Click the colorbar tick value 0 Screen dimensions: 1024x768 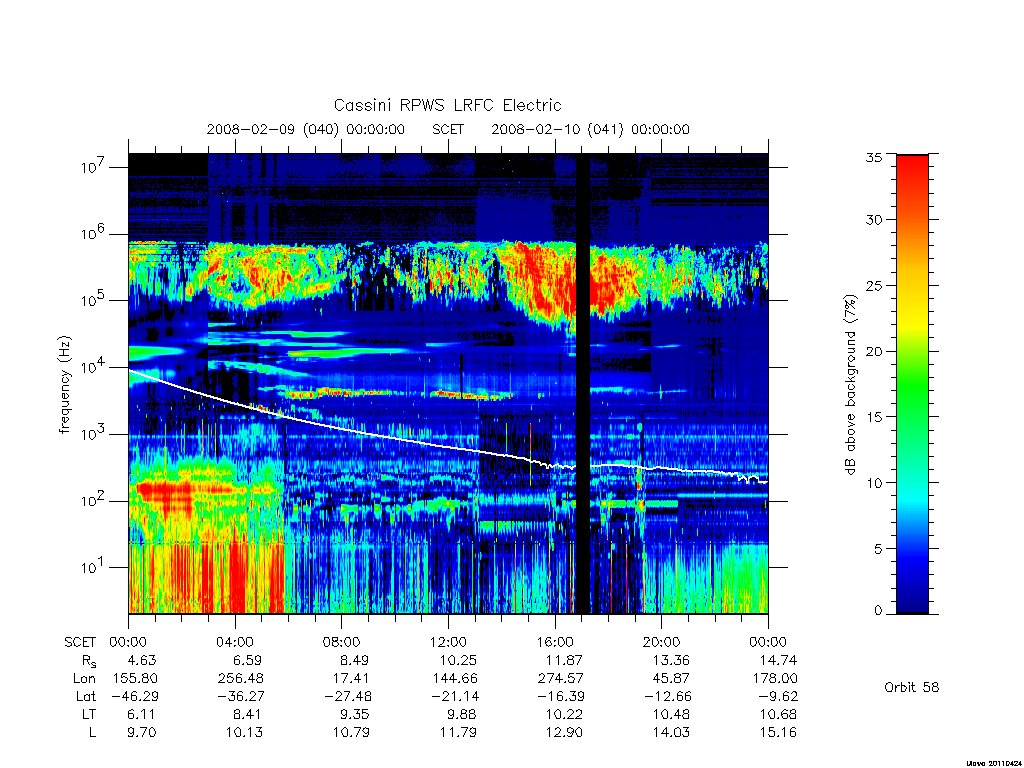coord(878,611)
